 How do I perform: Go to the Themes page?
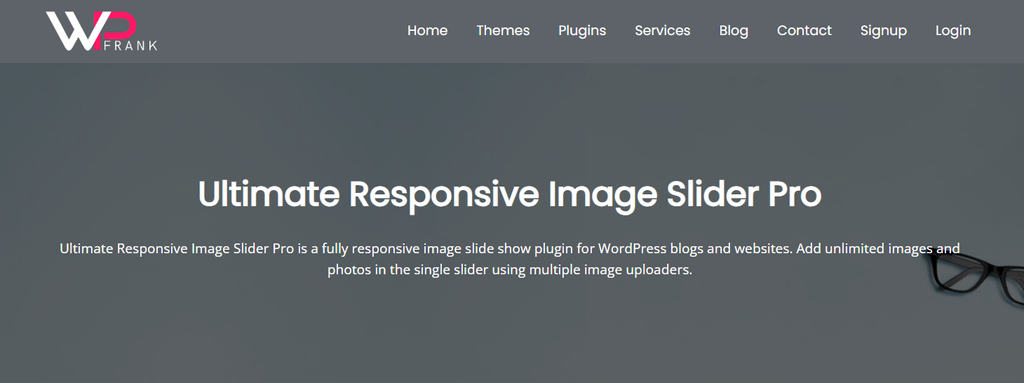[x=503, y=31]
